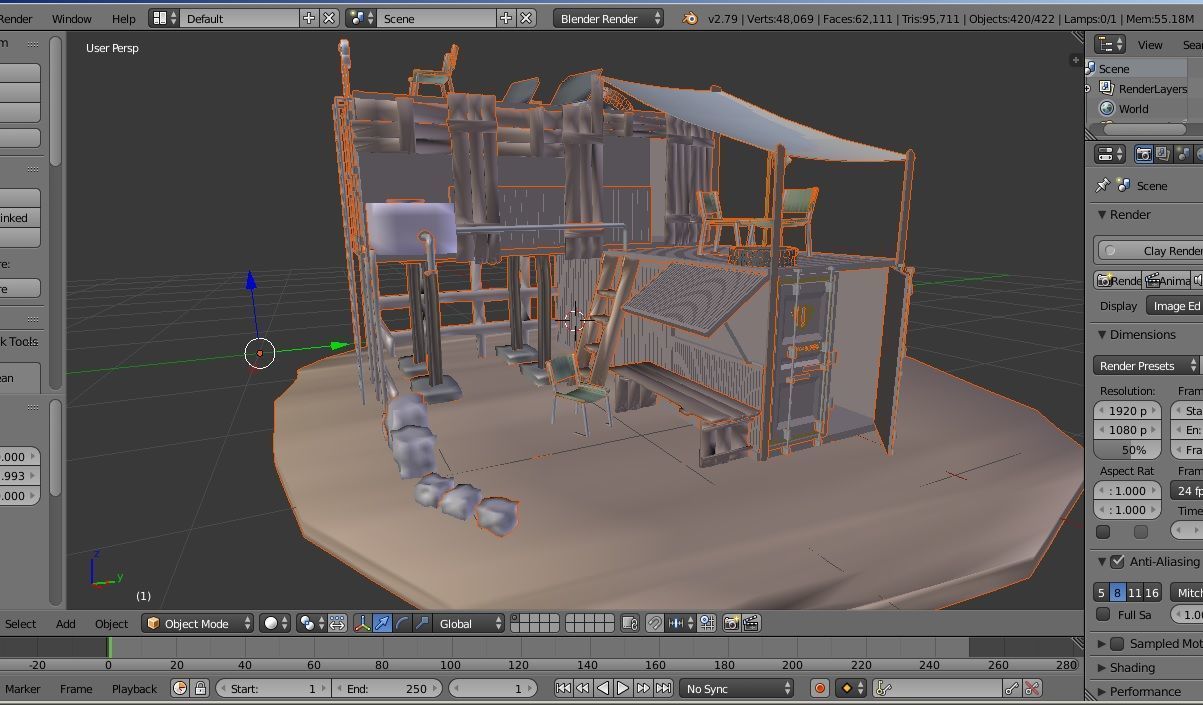This screenshot has width=1203, height=705.
Task: Toggle manipulate center points icon
Action: (x=337, y=623)
